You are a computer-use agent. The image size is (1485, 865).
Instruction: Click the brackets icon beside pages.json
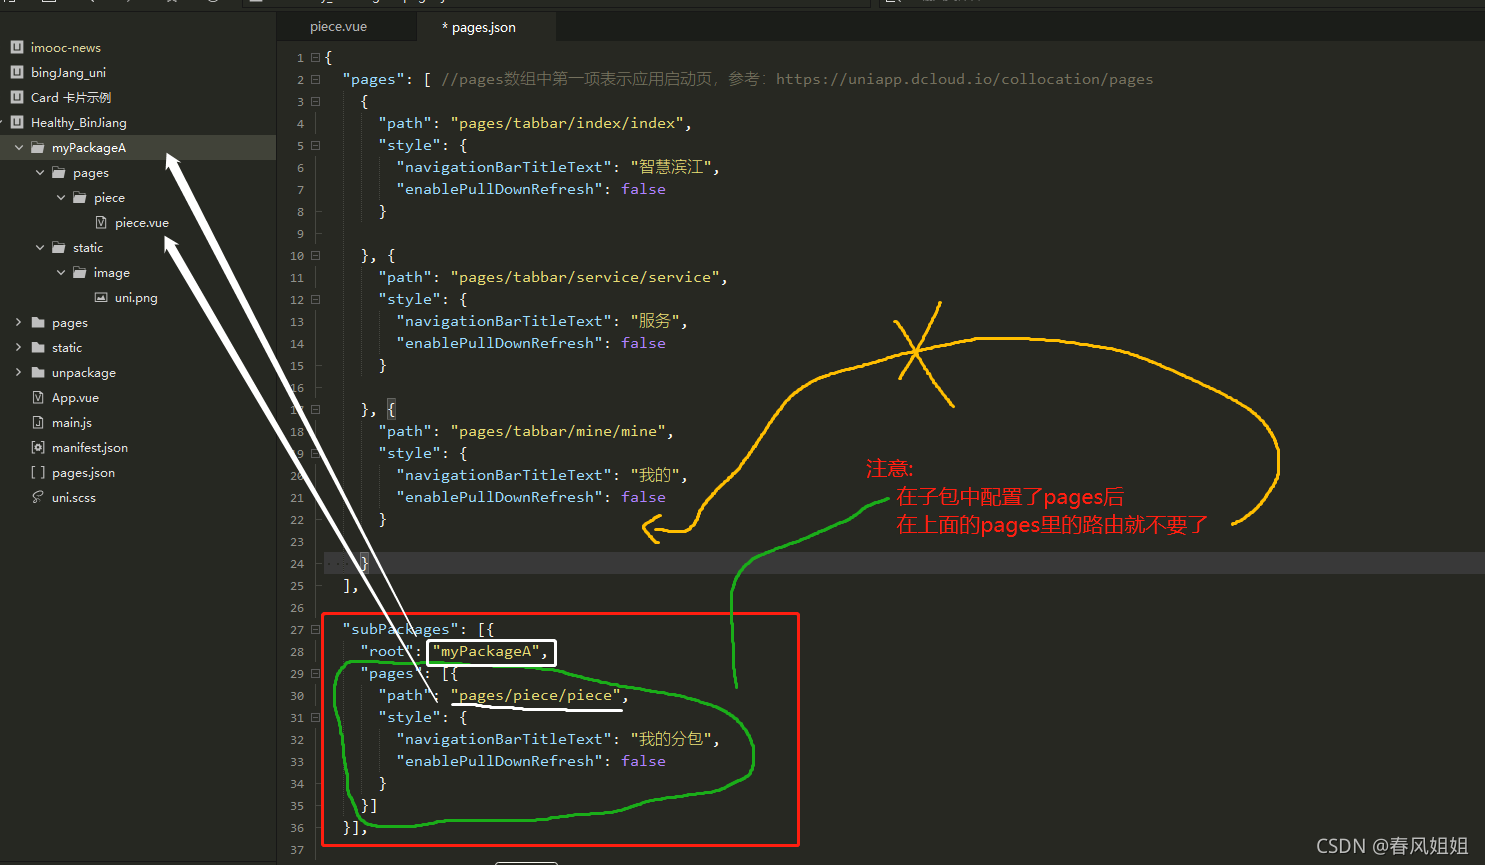pyautogui.click(x=38, y=472)
